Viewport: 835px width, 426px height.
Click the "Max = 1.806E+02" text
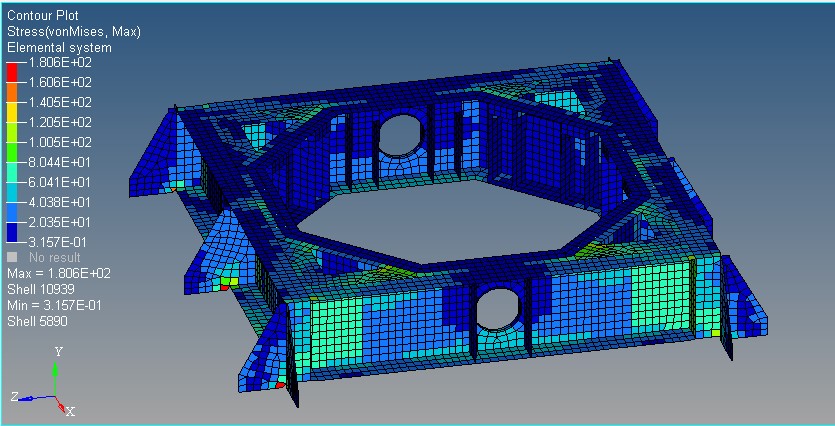(59, 274)
